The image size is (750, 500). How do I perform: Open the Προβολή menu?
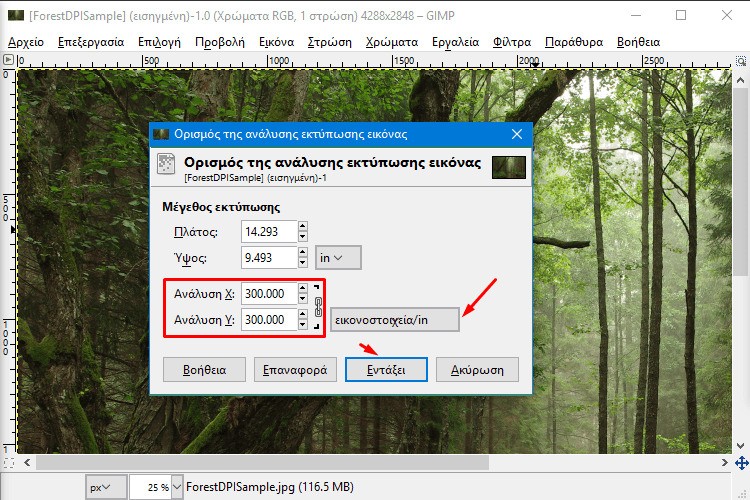(220, 42)
